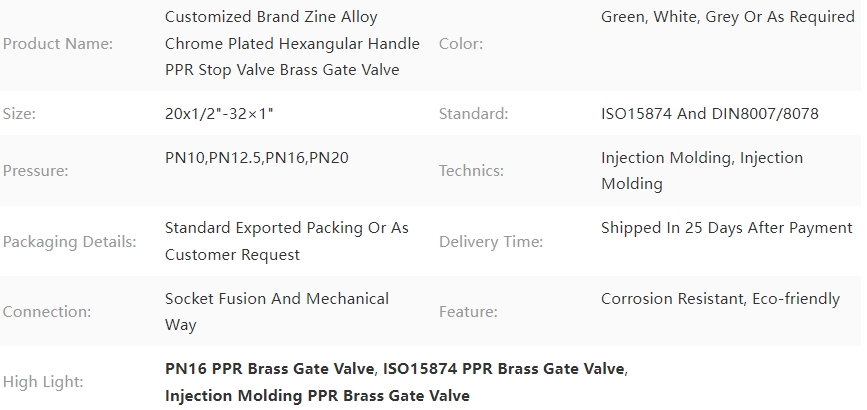The height and width of the screenshot is (410, 867).
Task: Click the product name value text
Action: 292,43
